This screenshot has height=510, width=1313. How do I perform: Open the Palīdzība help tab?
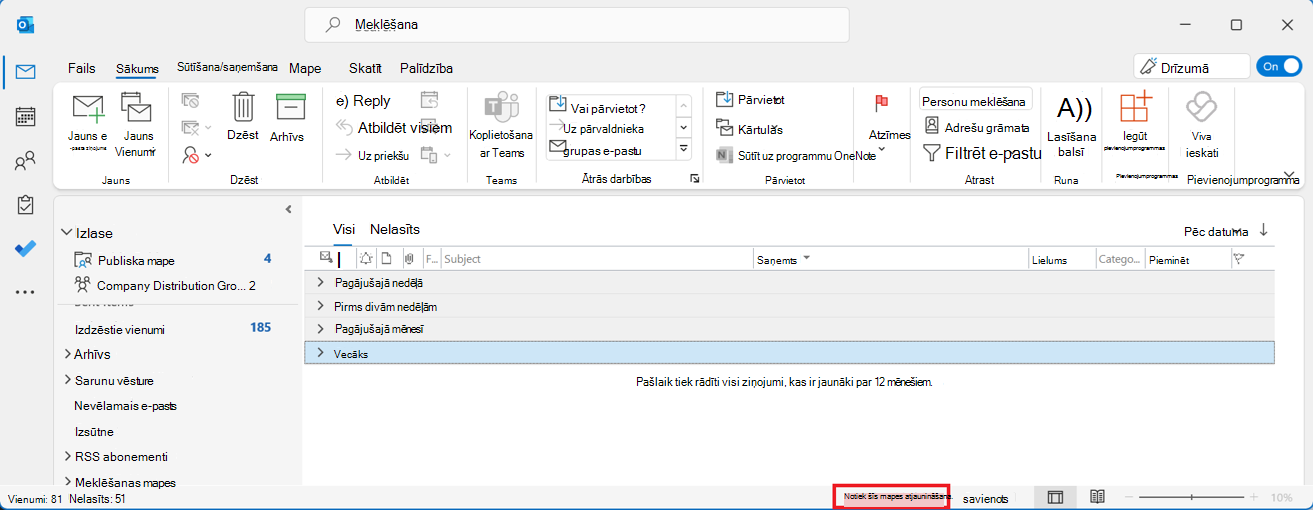click(426, 68)
